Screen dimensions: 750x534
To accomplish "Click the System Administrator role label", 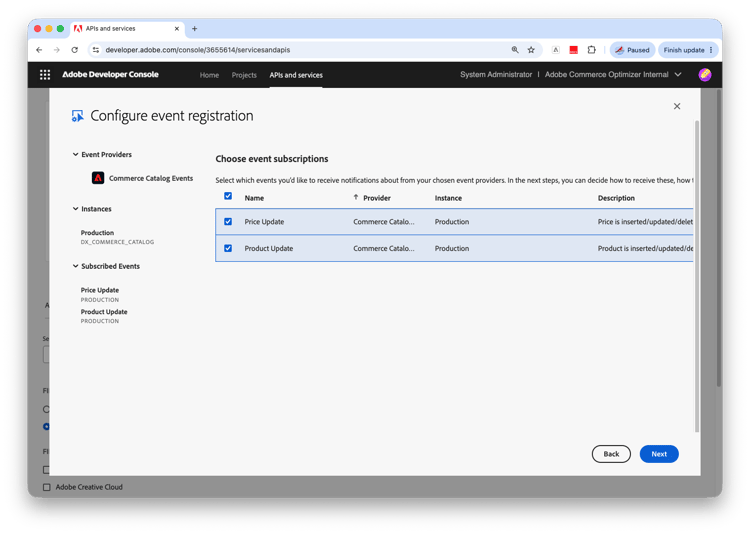I will [x=496, y=75].
